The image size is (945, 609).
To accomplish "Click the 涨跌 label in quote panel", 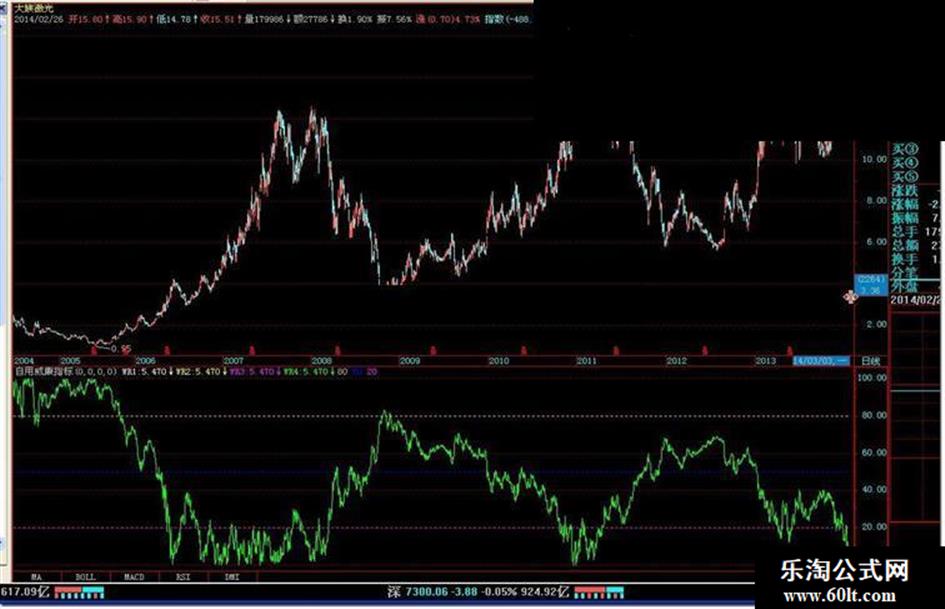I will (905, 191).
